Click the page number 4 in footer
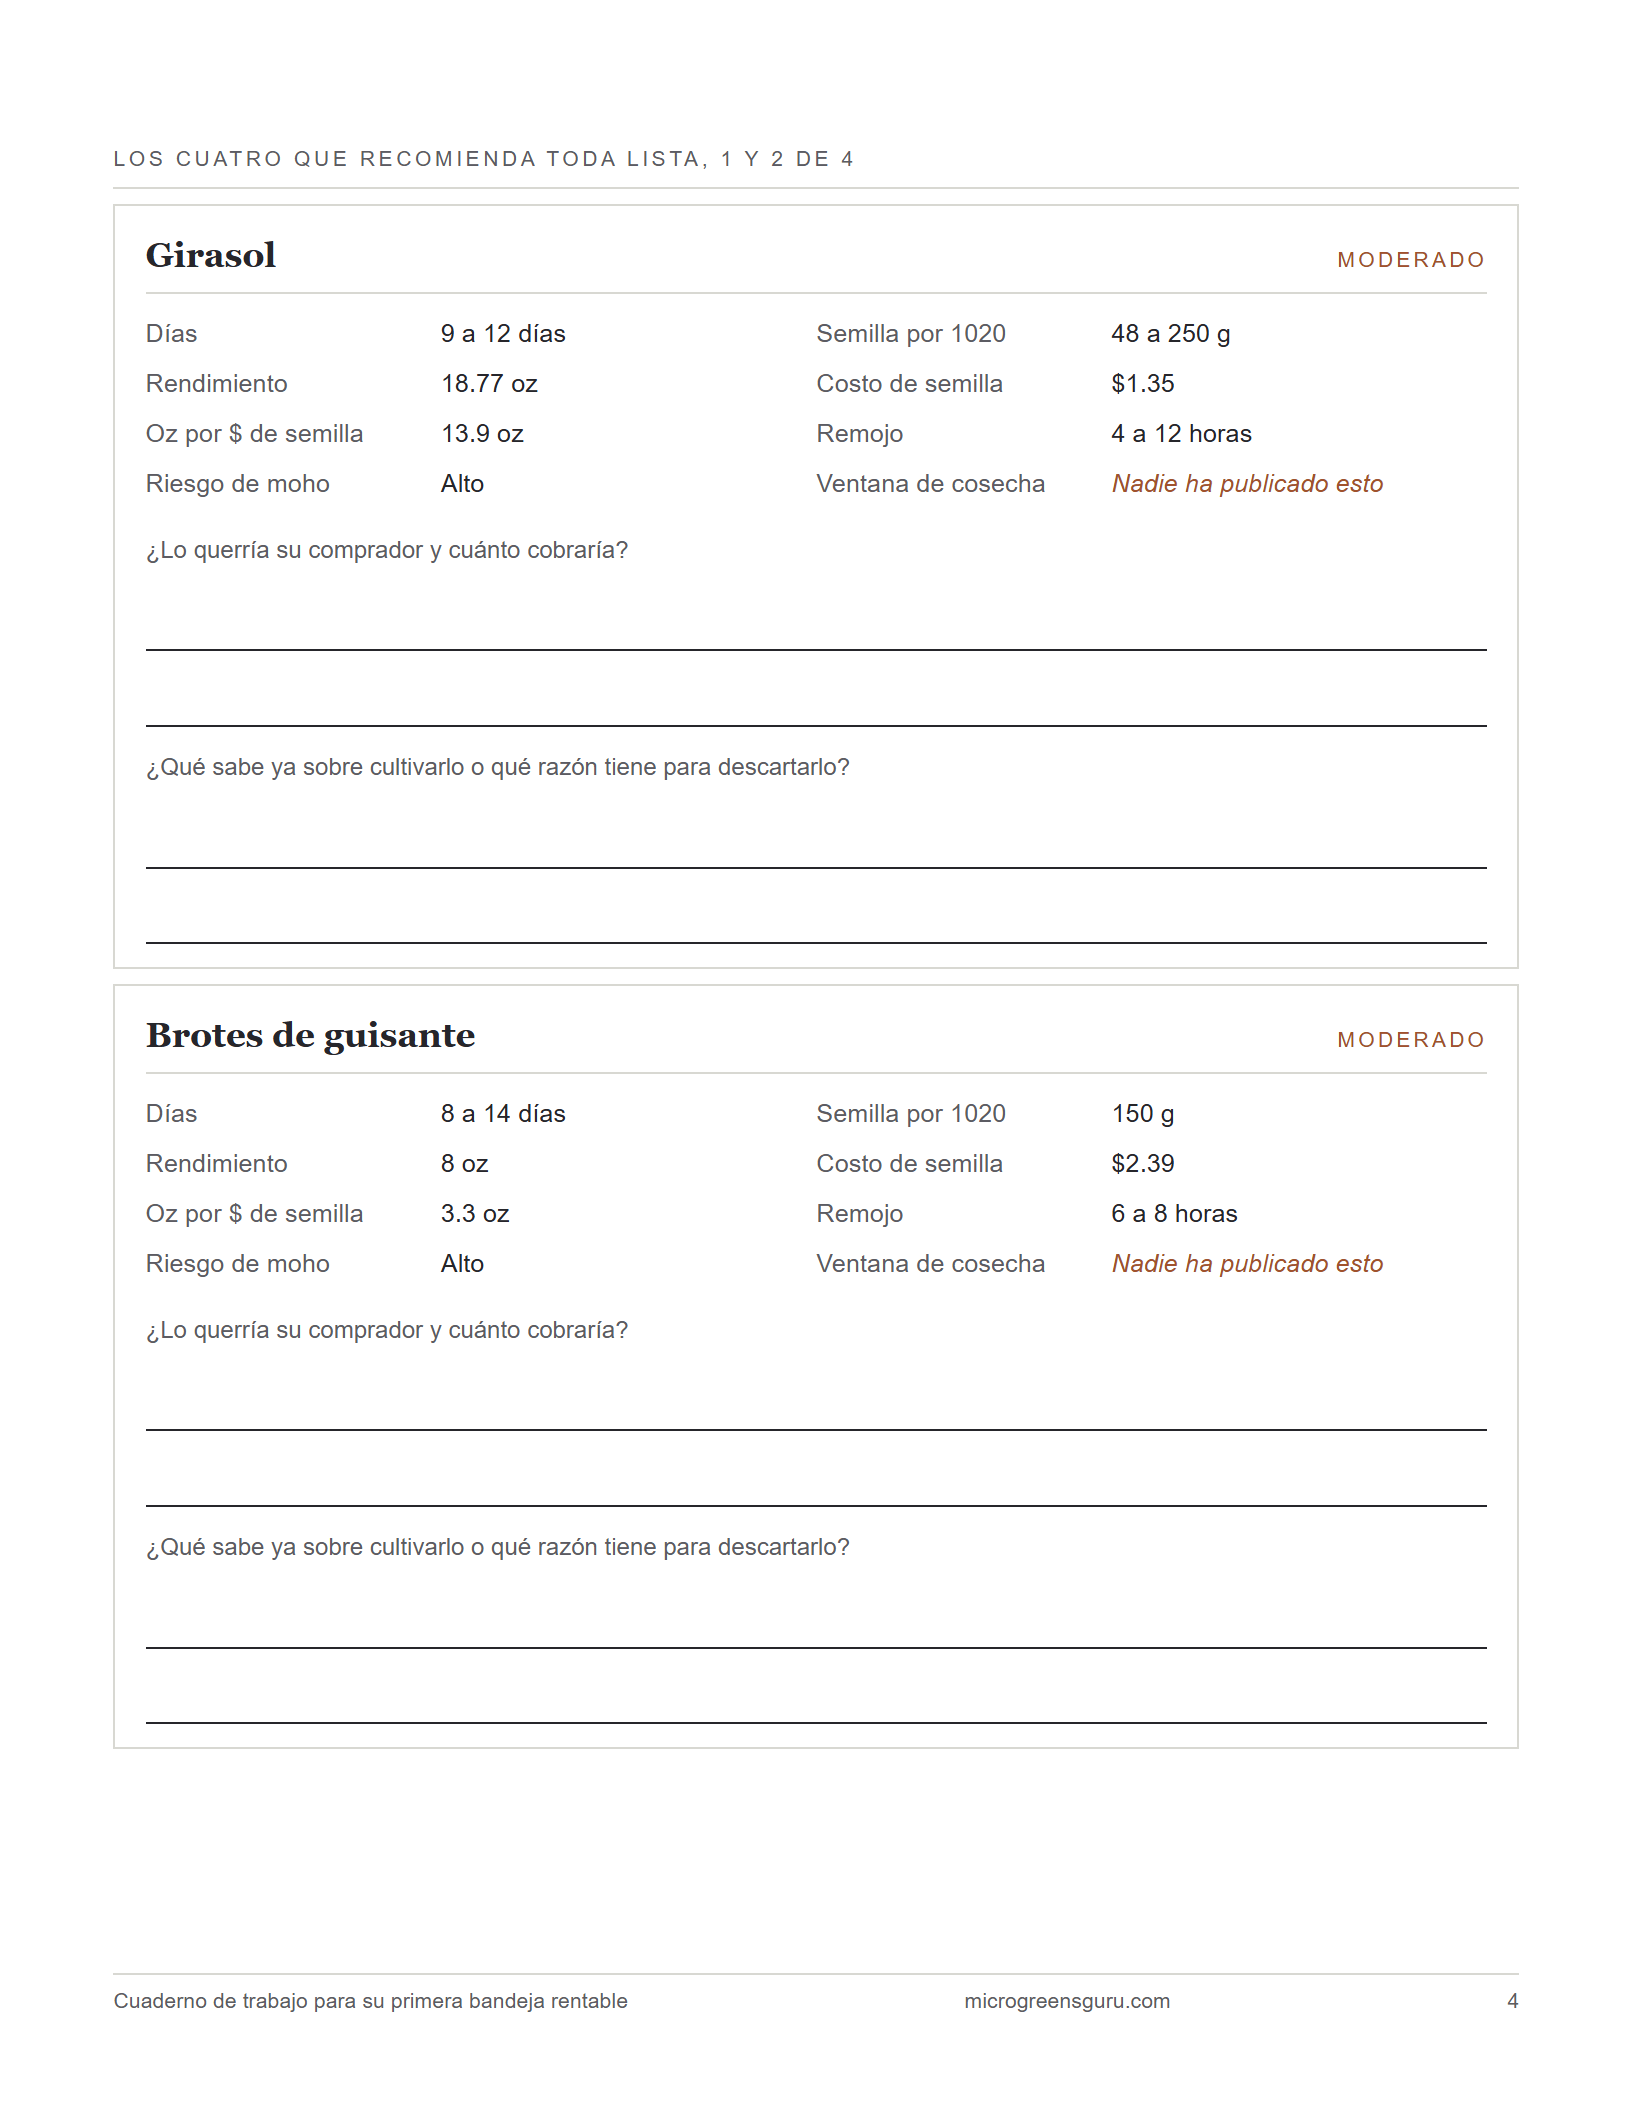This screenshot has height=2112, width=1632. click(x=1512, y=2001)
